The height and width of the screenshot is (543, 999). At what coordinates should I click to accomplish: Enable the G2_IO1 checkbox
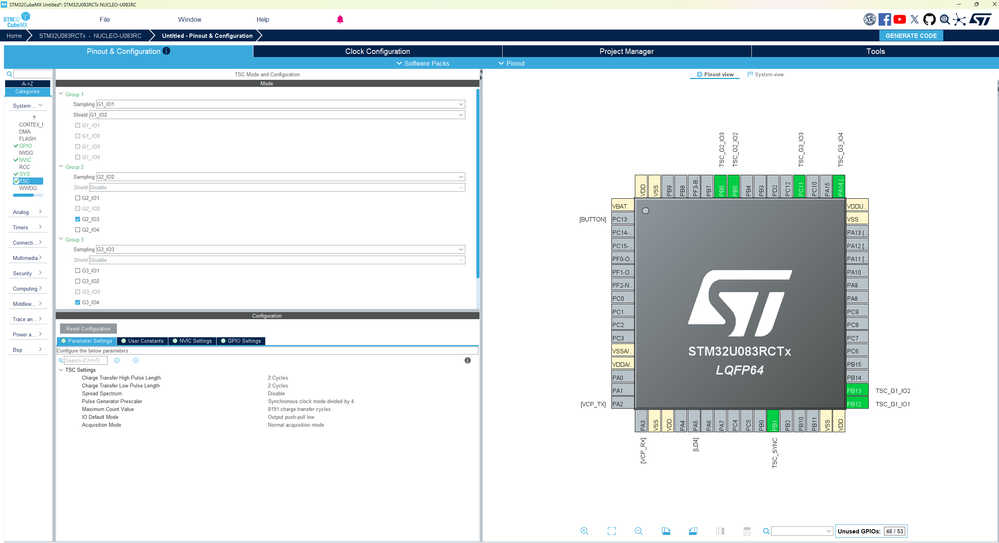[78, 198]
